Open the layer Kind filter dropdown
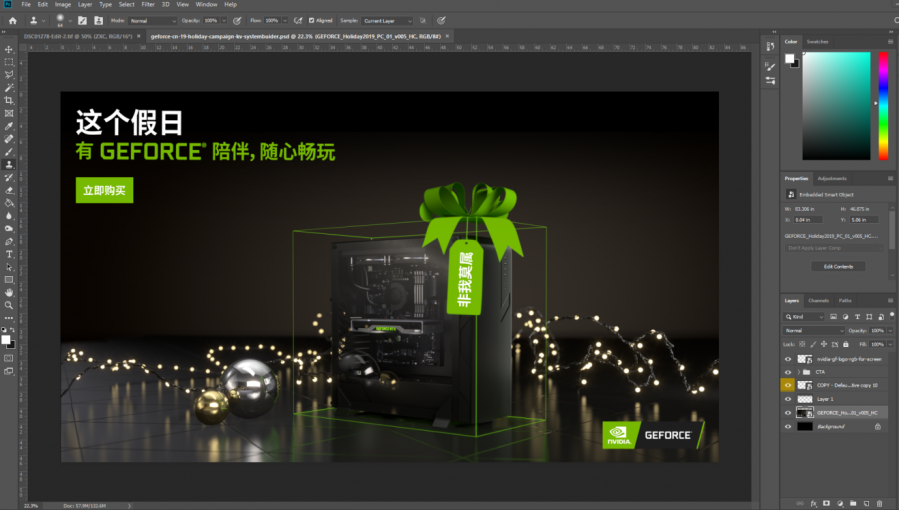Image resolution: width=899 pixels, height=510 pixels. [804, 317]
